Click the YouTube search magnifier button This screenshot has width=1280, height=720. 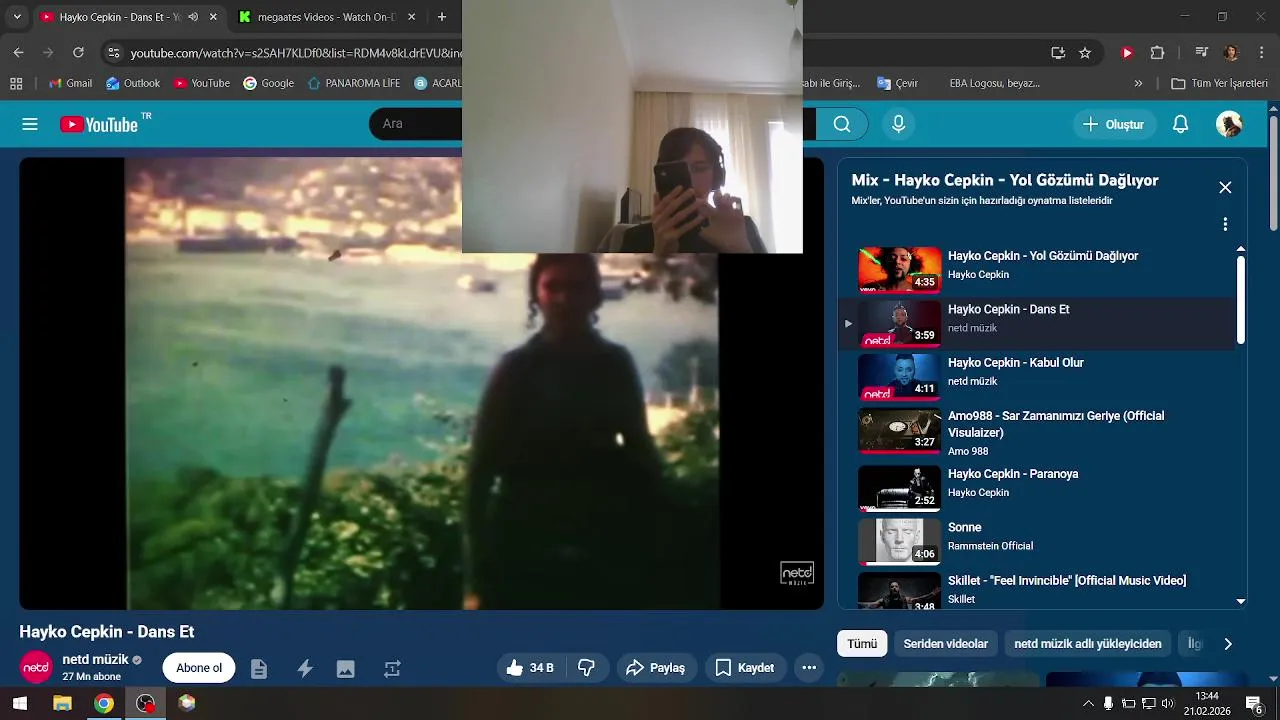pos(842,124)
